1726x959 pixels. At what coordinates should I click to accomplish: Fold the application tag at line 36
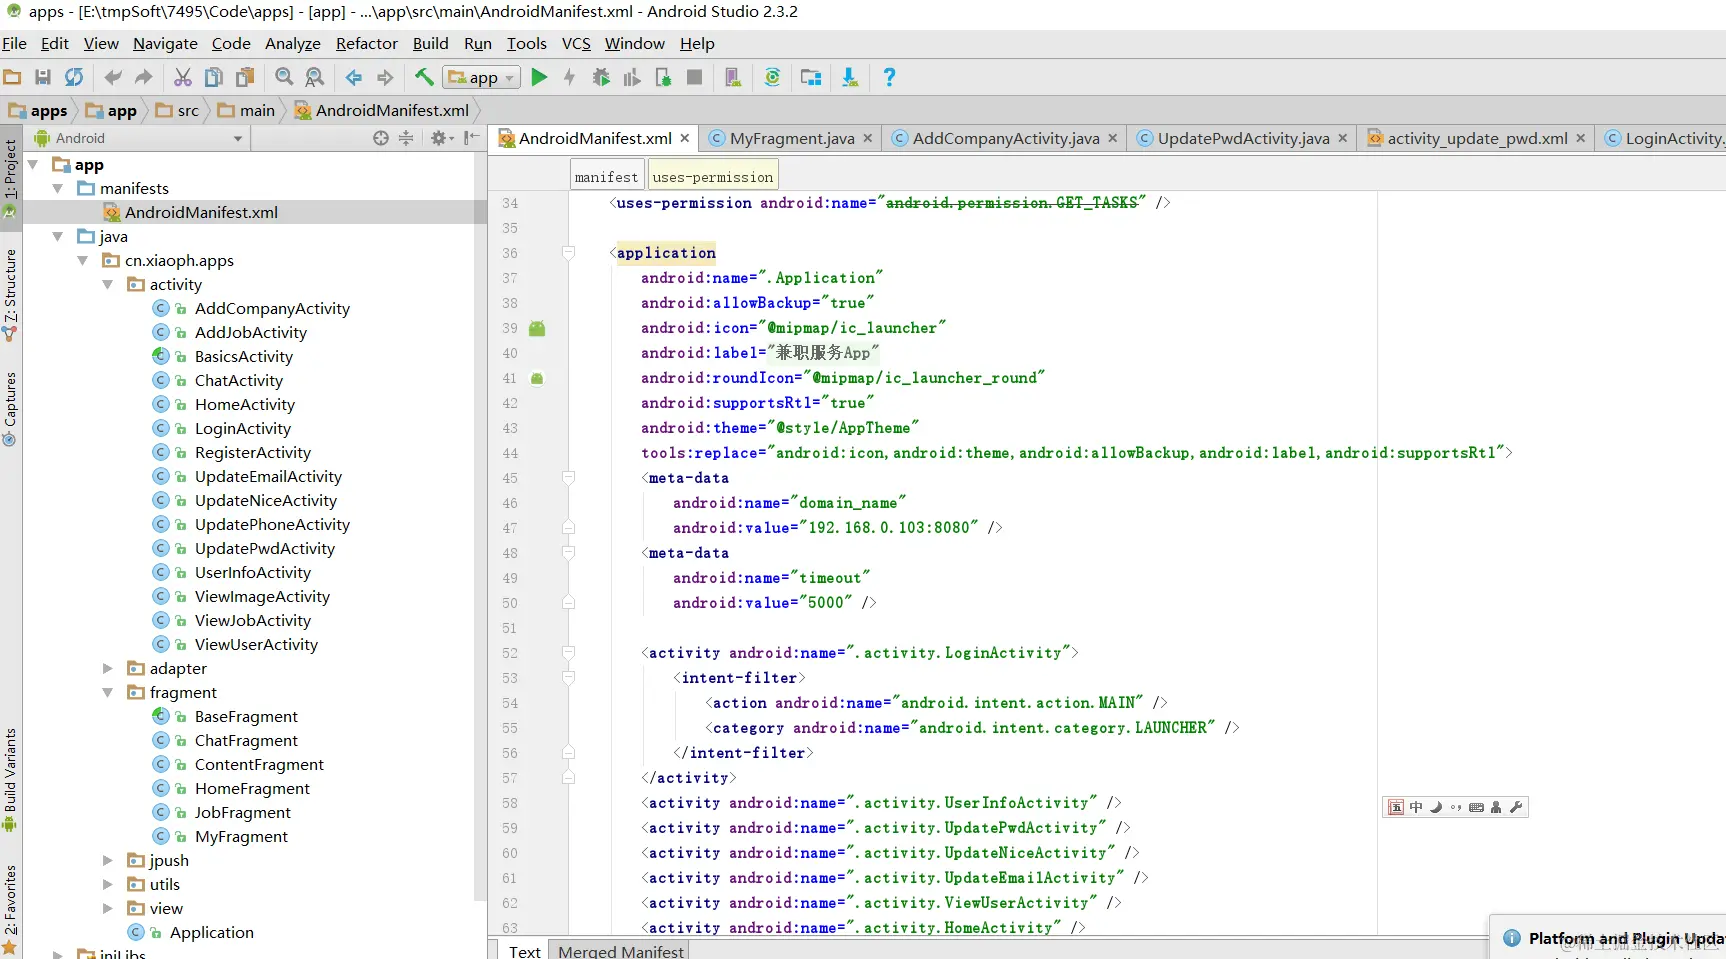[568, 253]
